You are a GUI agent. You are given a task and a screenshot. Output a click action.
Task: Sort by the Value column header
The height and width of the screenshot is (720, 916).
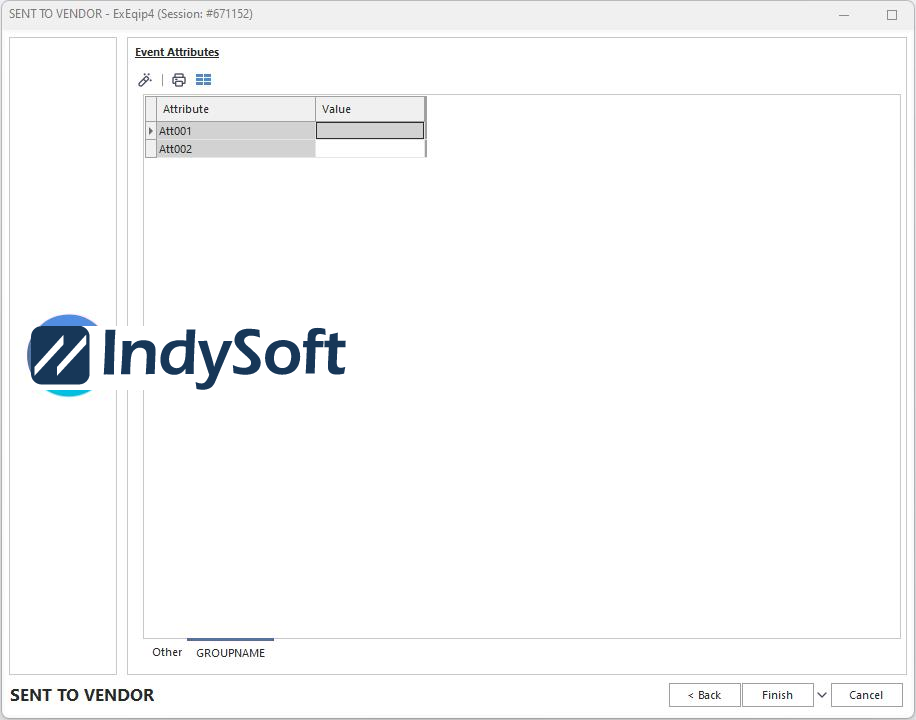(x=370, y=109)
